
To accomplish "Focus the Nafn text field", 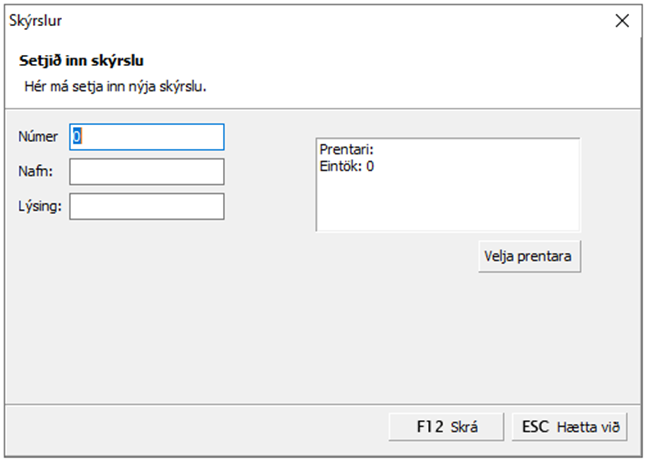I will (x=146, y=171).
